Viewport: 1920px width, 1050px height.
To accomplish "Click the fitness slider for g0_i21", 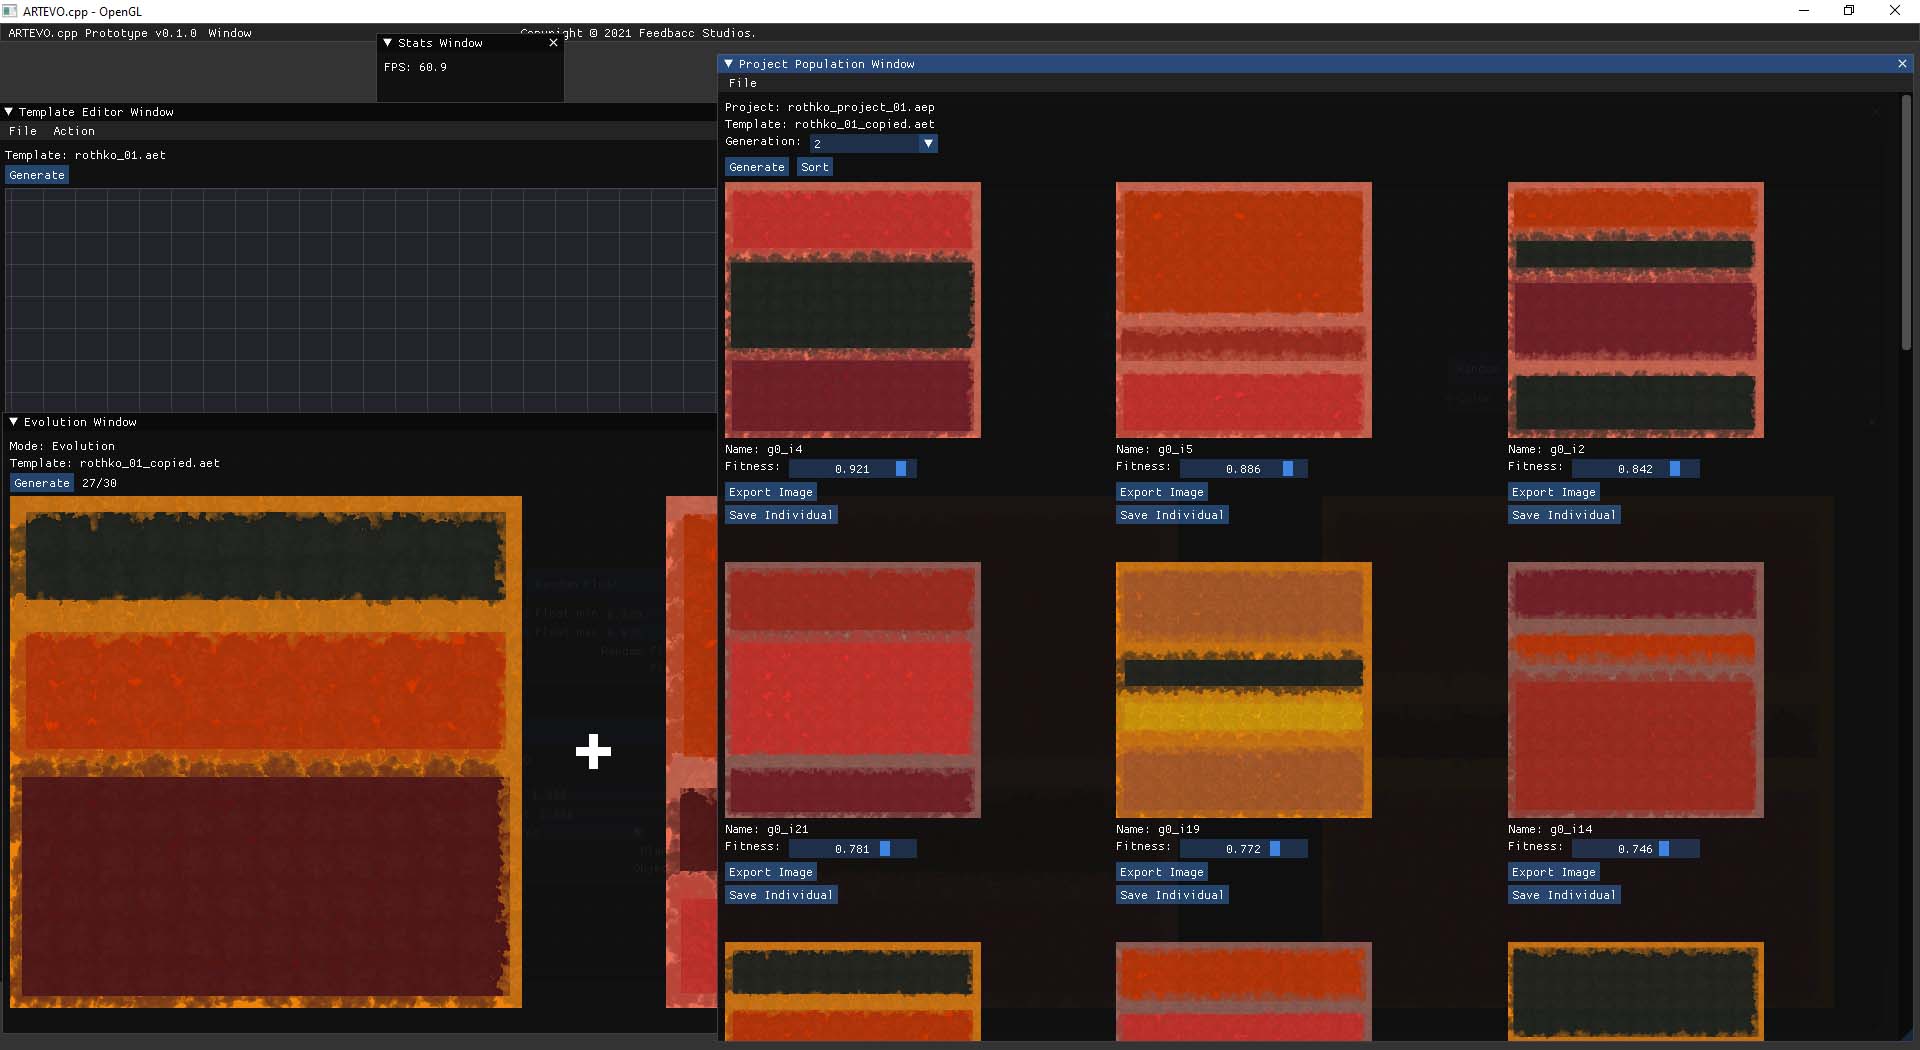I will (853, 849).
